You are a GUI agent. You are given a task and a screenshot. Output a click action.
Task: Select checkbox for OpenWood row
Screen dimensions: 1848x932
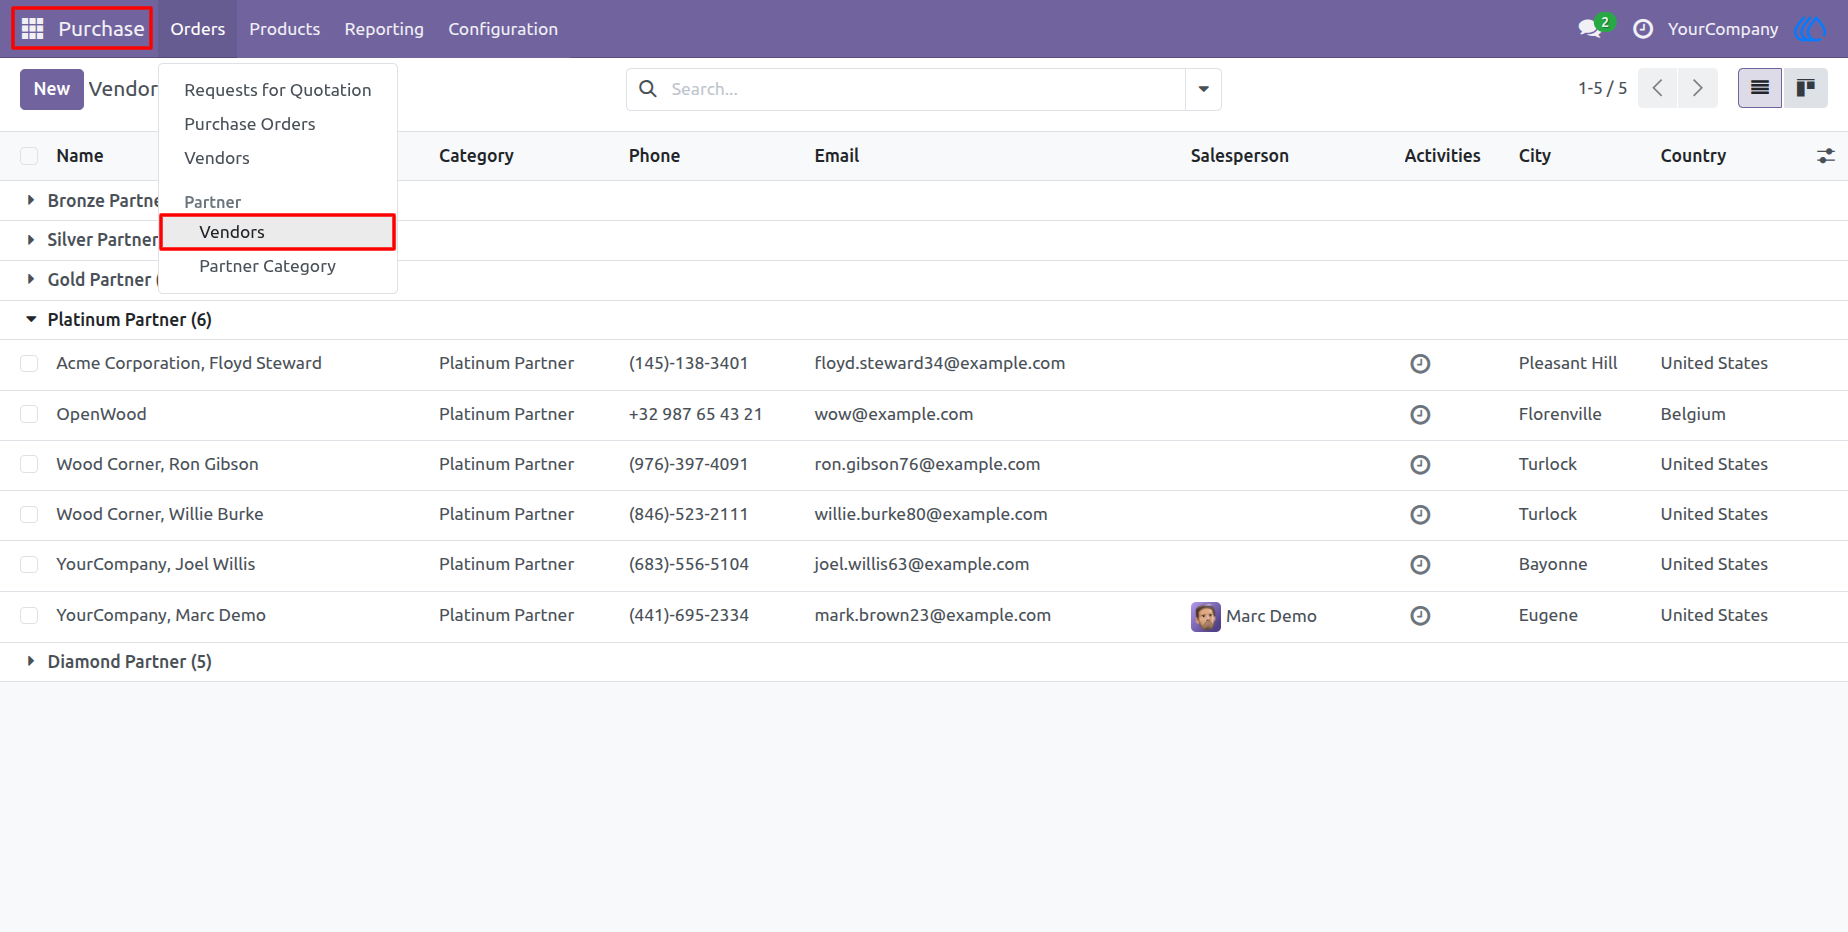pyautogui.click(x=29, y=414)
